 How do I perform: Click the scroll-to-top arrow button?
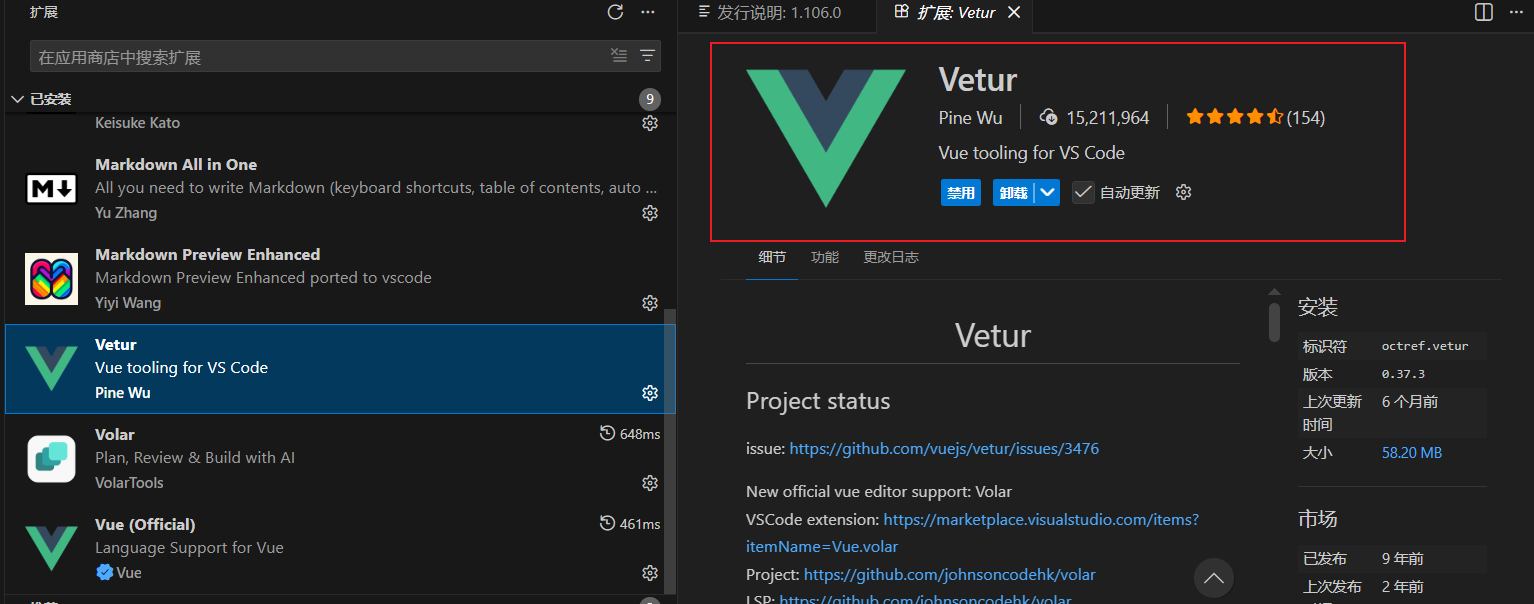point(1214,578)
